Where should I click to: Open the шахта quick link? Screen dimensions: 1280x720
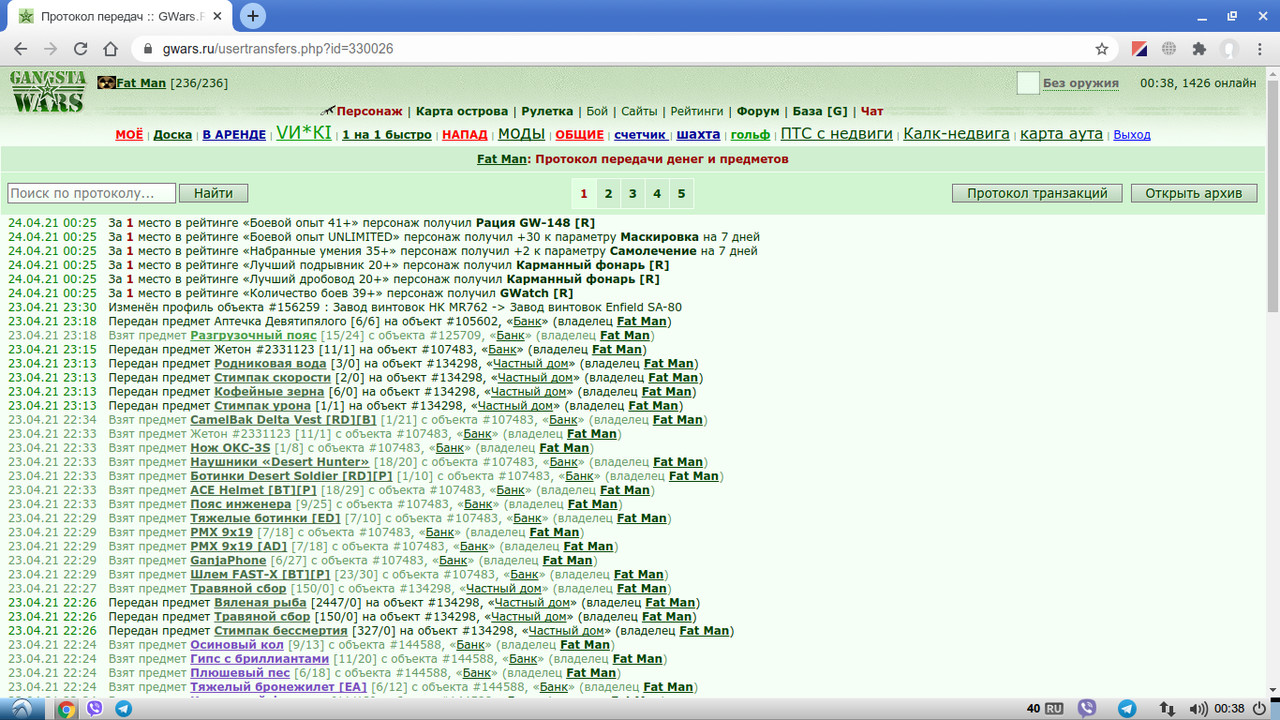[698, 134]
